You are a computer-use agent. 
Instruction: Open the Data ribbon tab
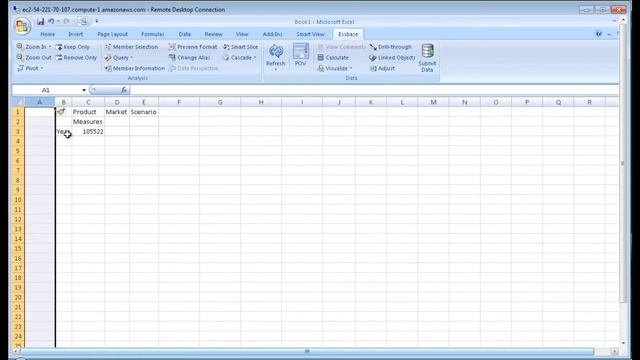[184, 34]
